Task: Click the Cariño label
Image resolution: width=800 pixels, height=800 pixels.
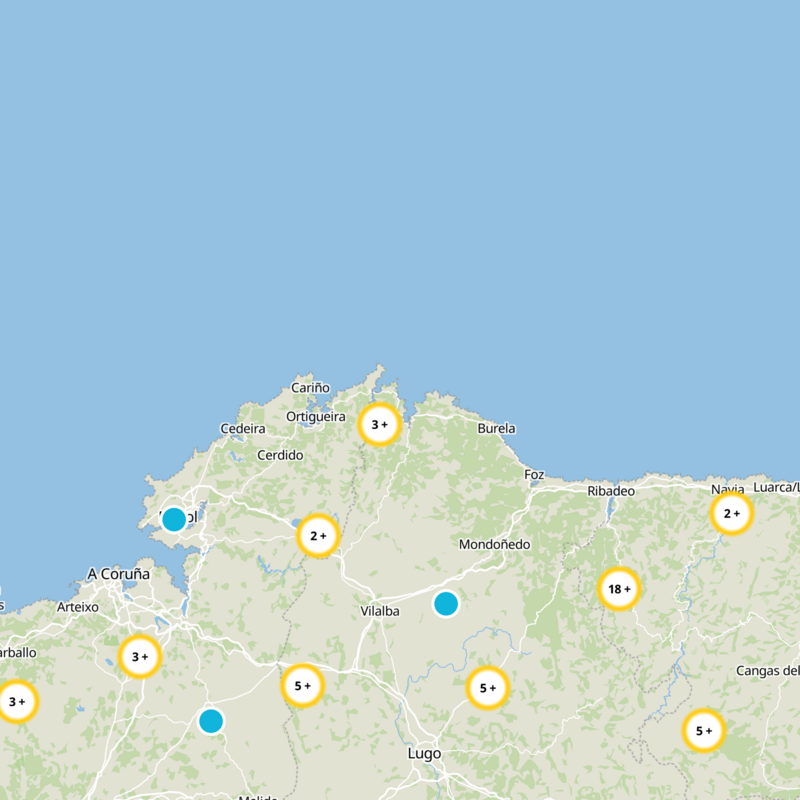Action: coord(310,388)
